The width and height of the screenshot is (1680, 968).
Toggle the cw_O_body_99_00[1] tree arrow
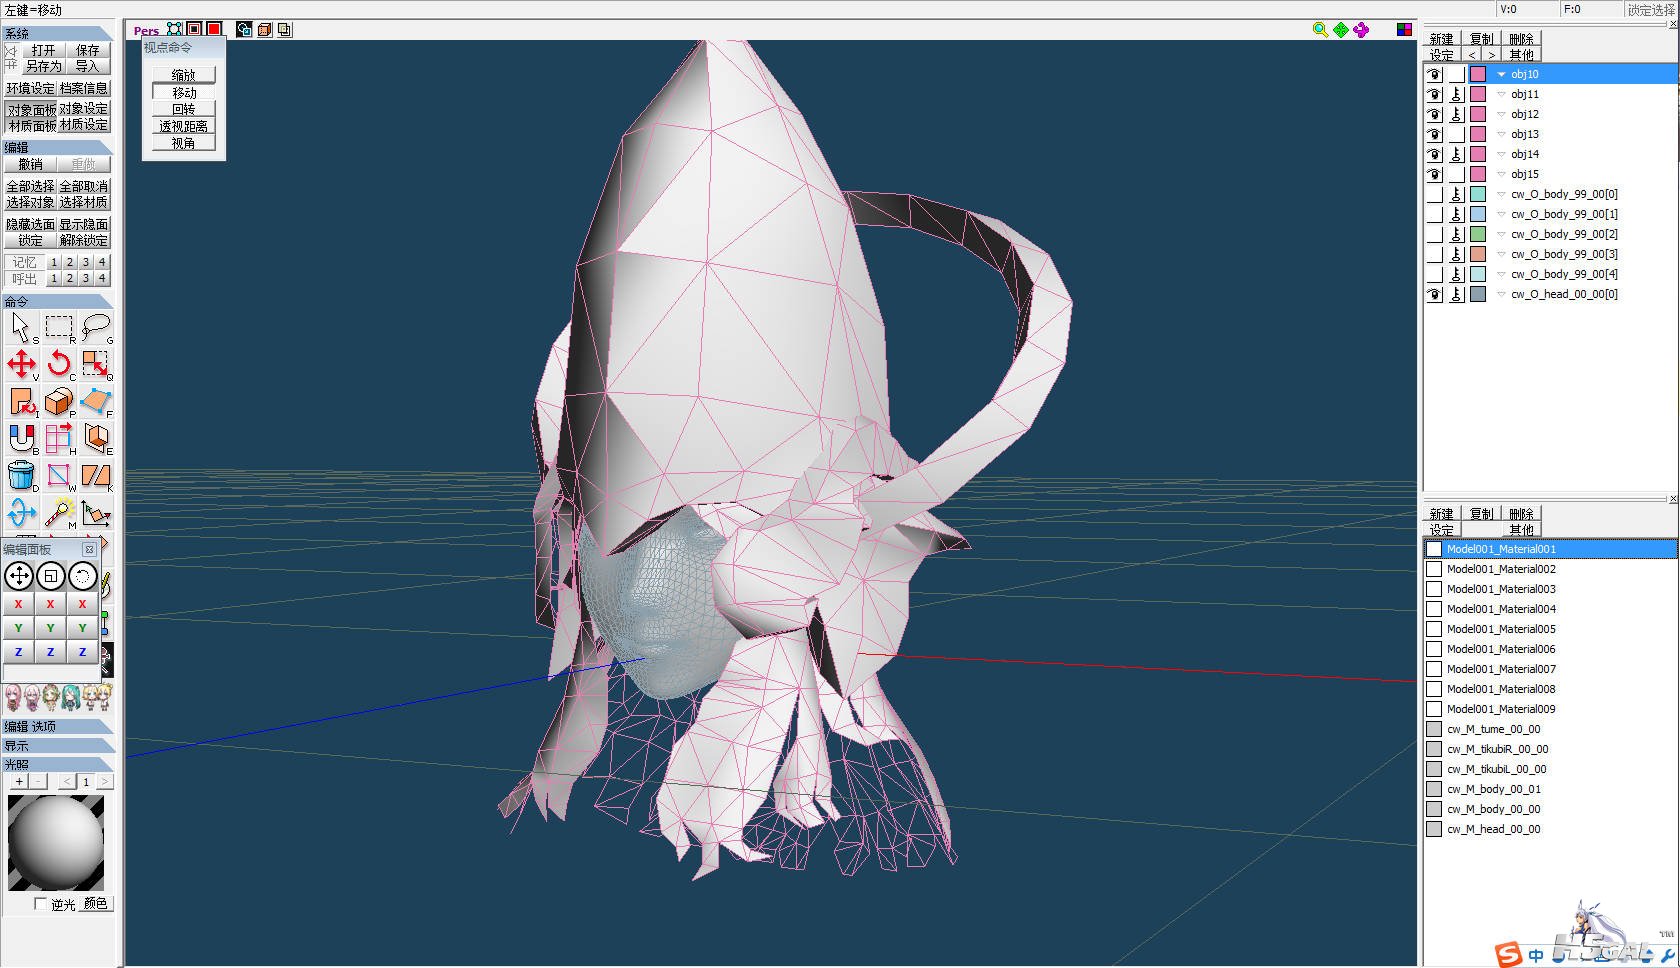pos(1501,214)
